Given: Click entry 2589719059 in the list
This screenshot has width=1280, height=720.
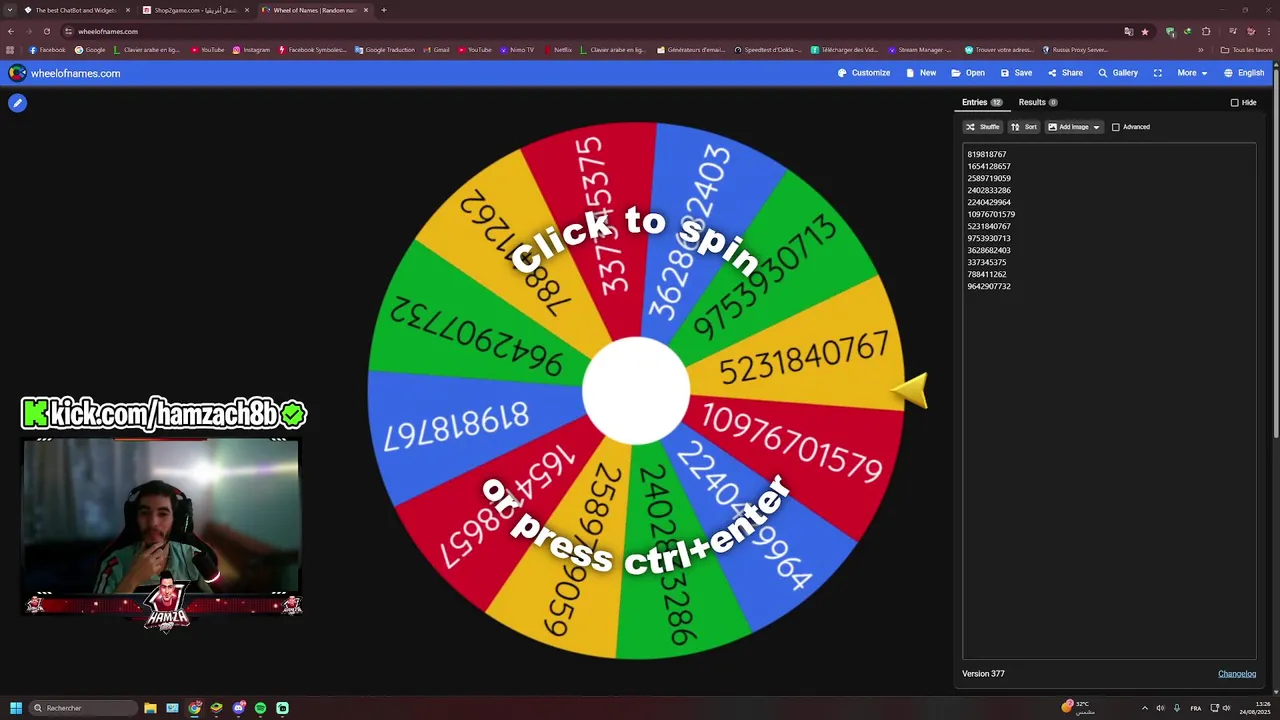Looking at the screenshot, I should click(989, 179).
